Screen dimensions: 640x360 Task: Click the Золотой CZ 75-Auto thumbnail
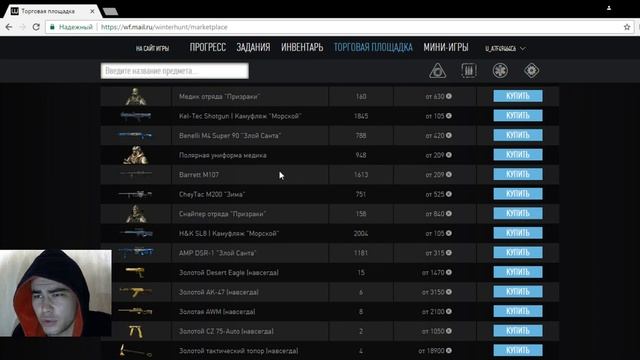point(136,331)
